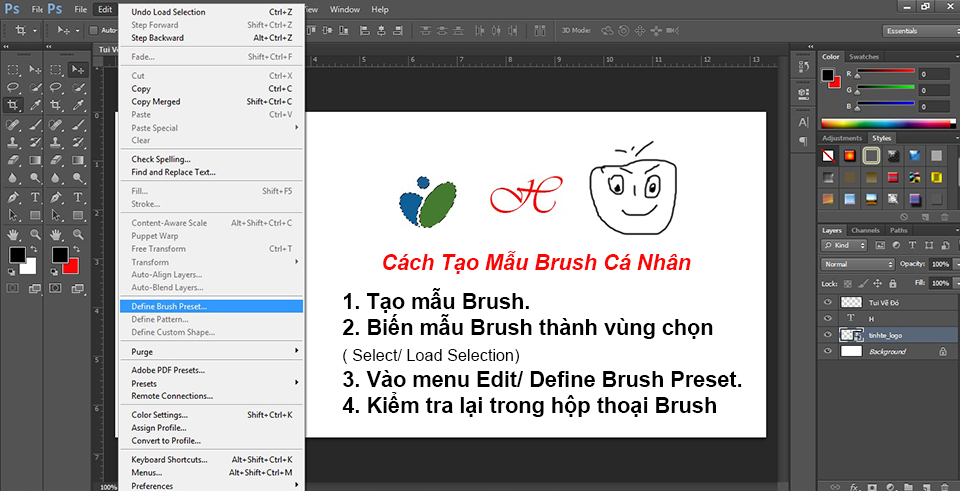Screen dimensions: 960x491
Task: Open the Paragraph panel icon
Action: [804, 141]
